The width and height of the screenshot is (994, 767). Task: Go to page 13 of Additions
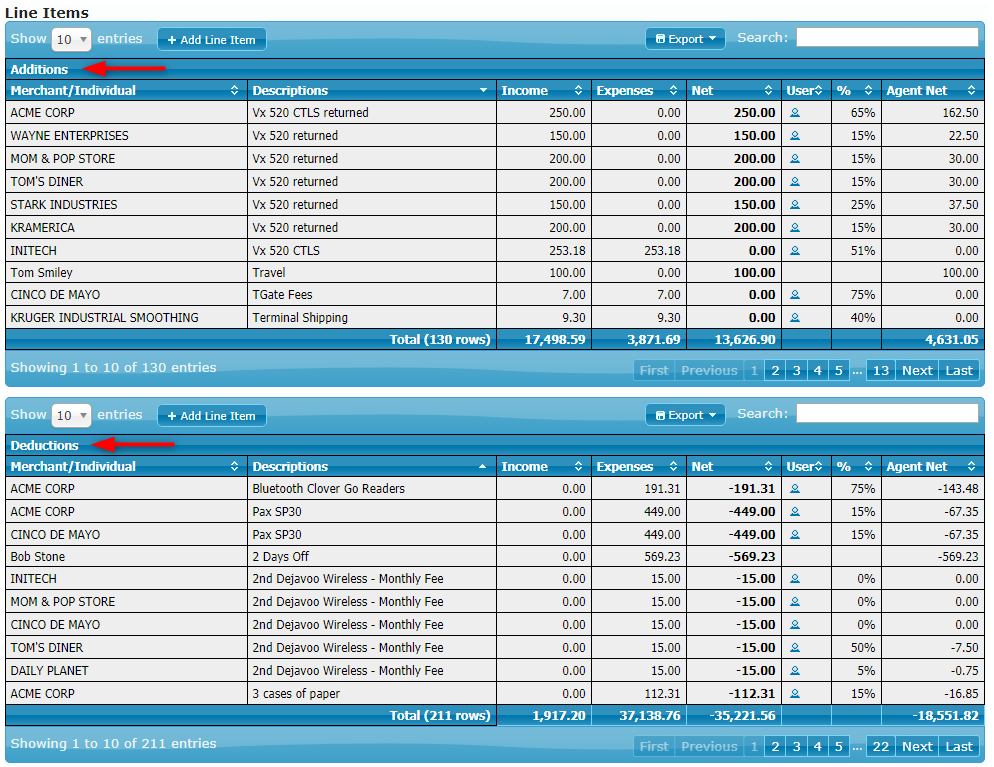881,371
